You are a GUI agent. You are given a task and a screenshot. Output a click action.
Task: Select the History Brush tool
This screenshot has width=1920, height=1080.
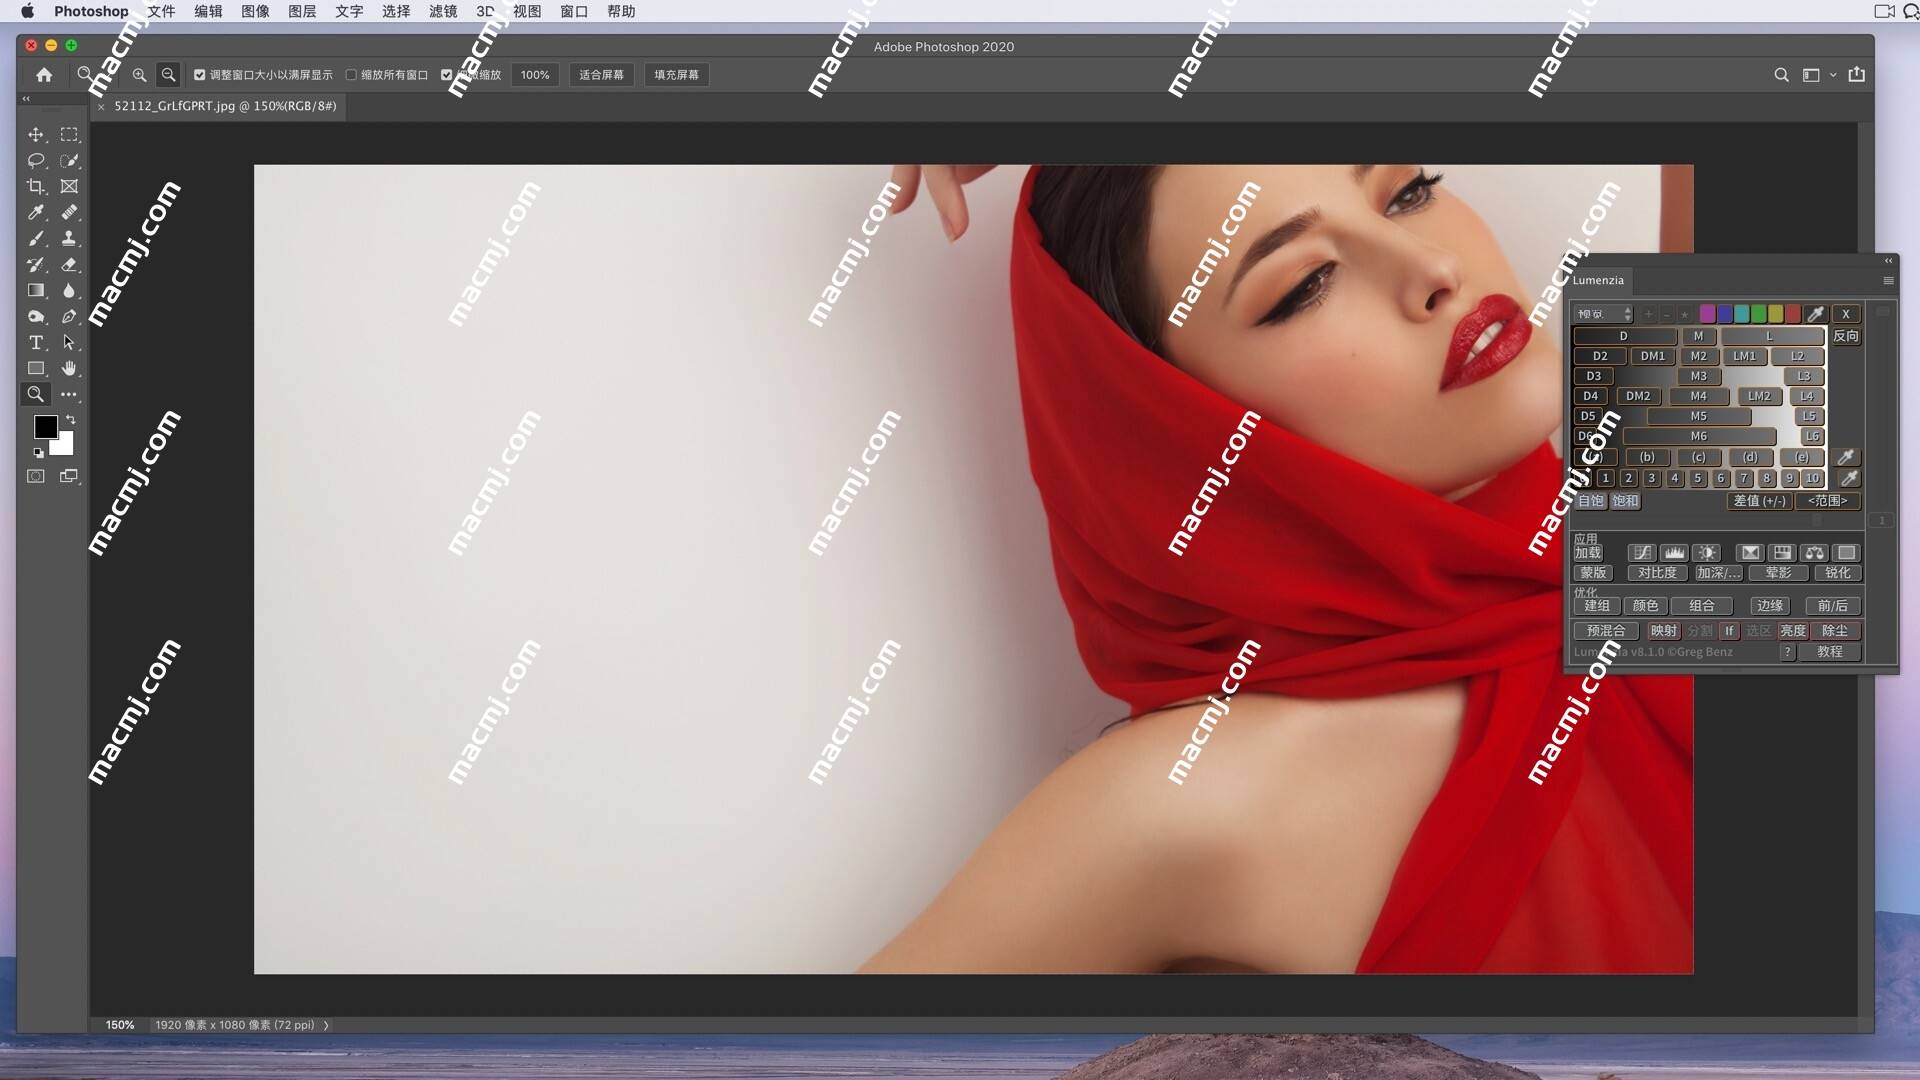pyautogui.click(x=36, y=265)
